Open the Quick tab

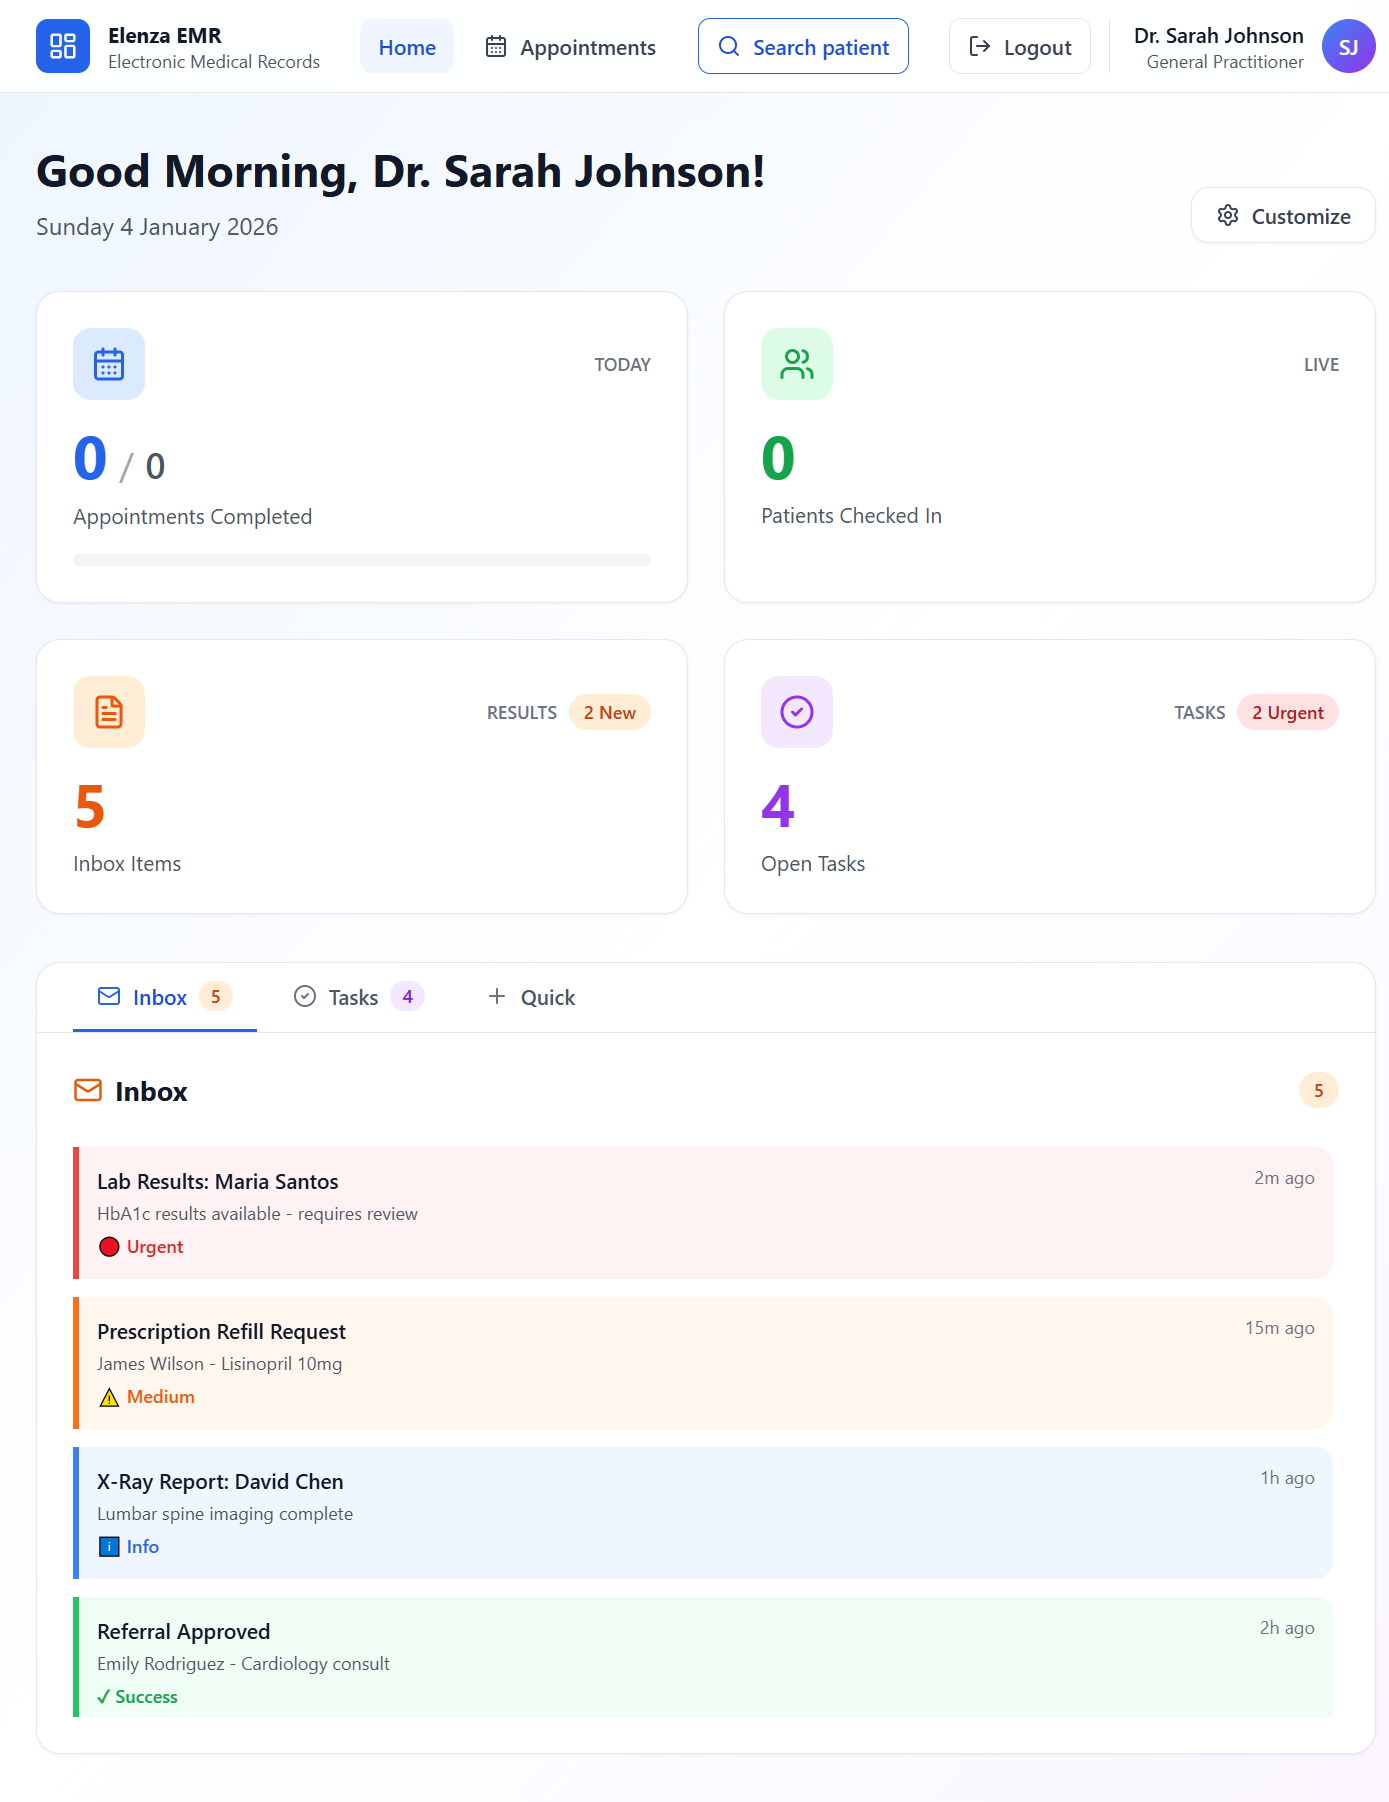531,997
